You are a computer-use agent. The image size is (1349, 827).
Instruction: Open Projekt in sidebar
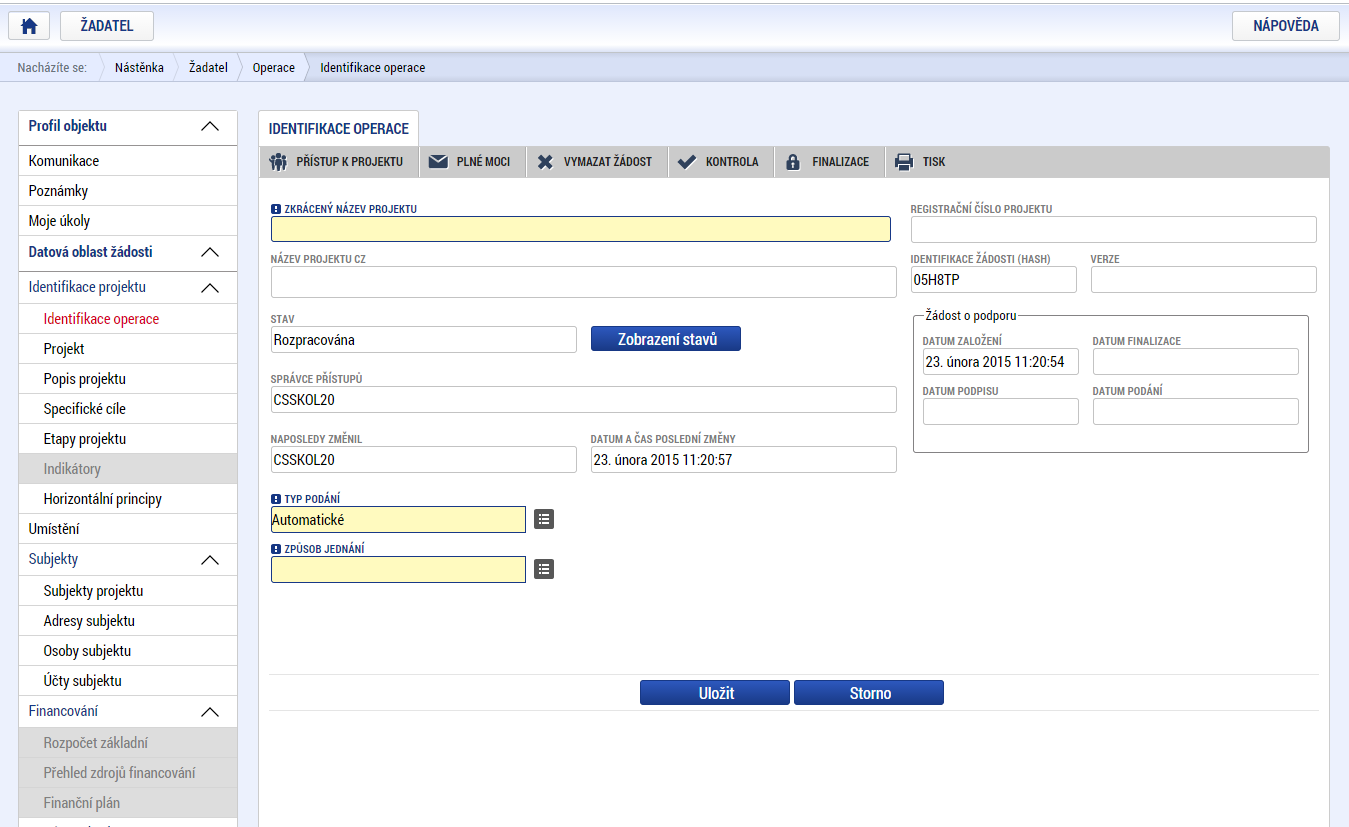pyautogui.click(x=128, y=349)
